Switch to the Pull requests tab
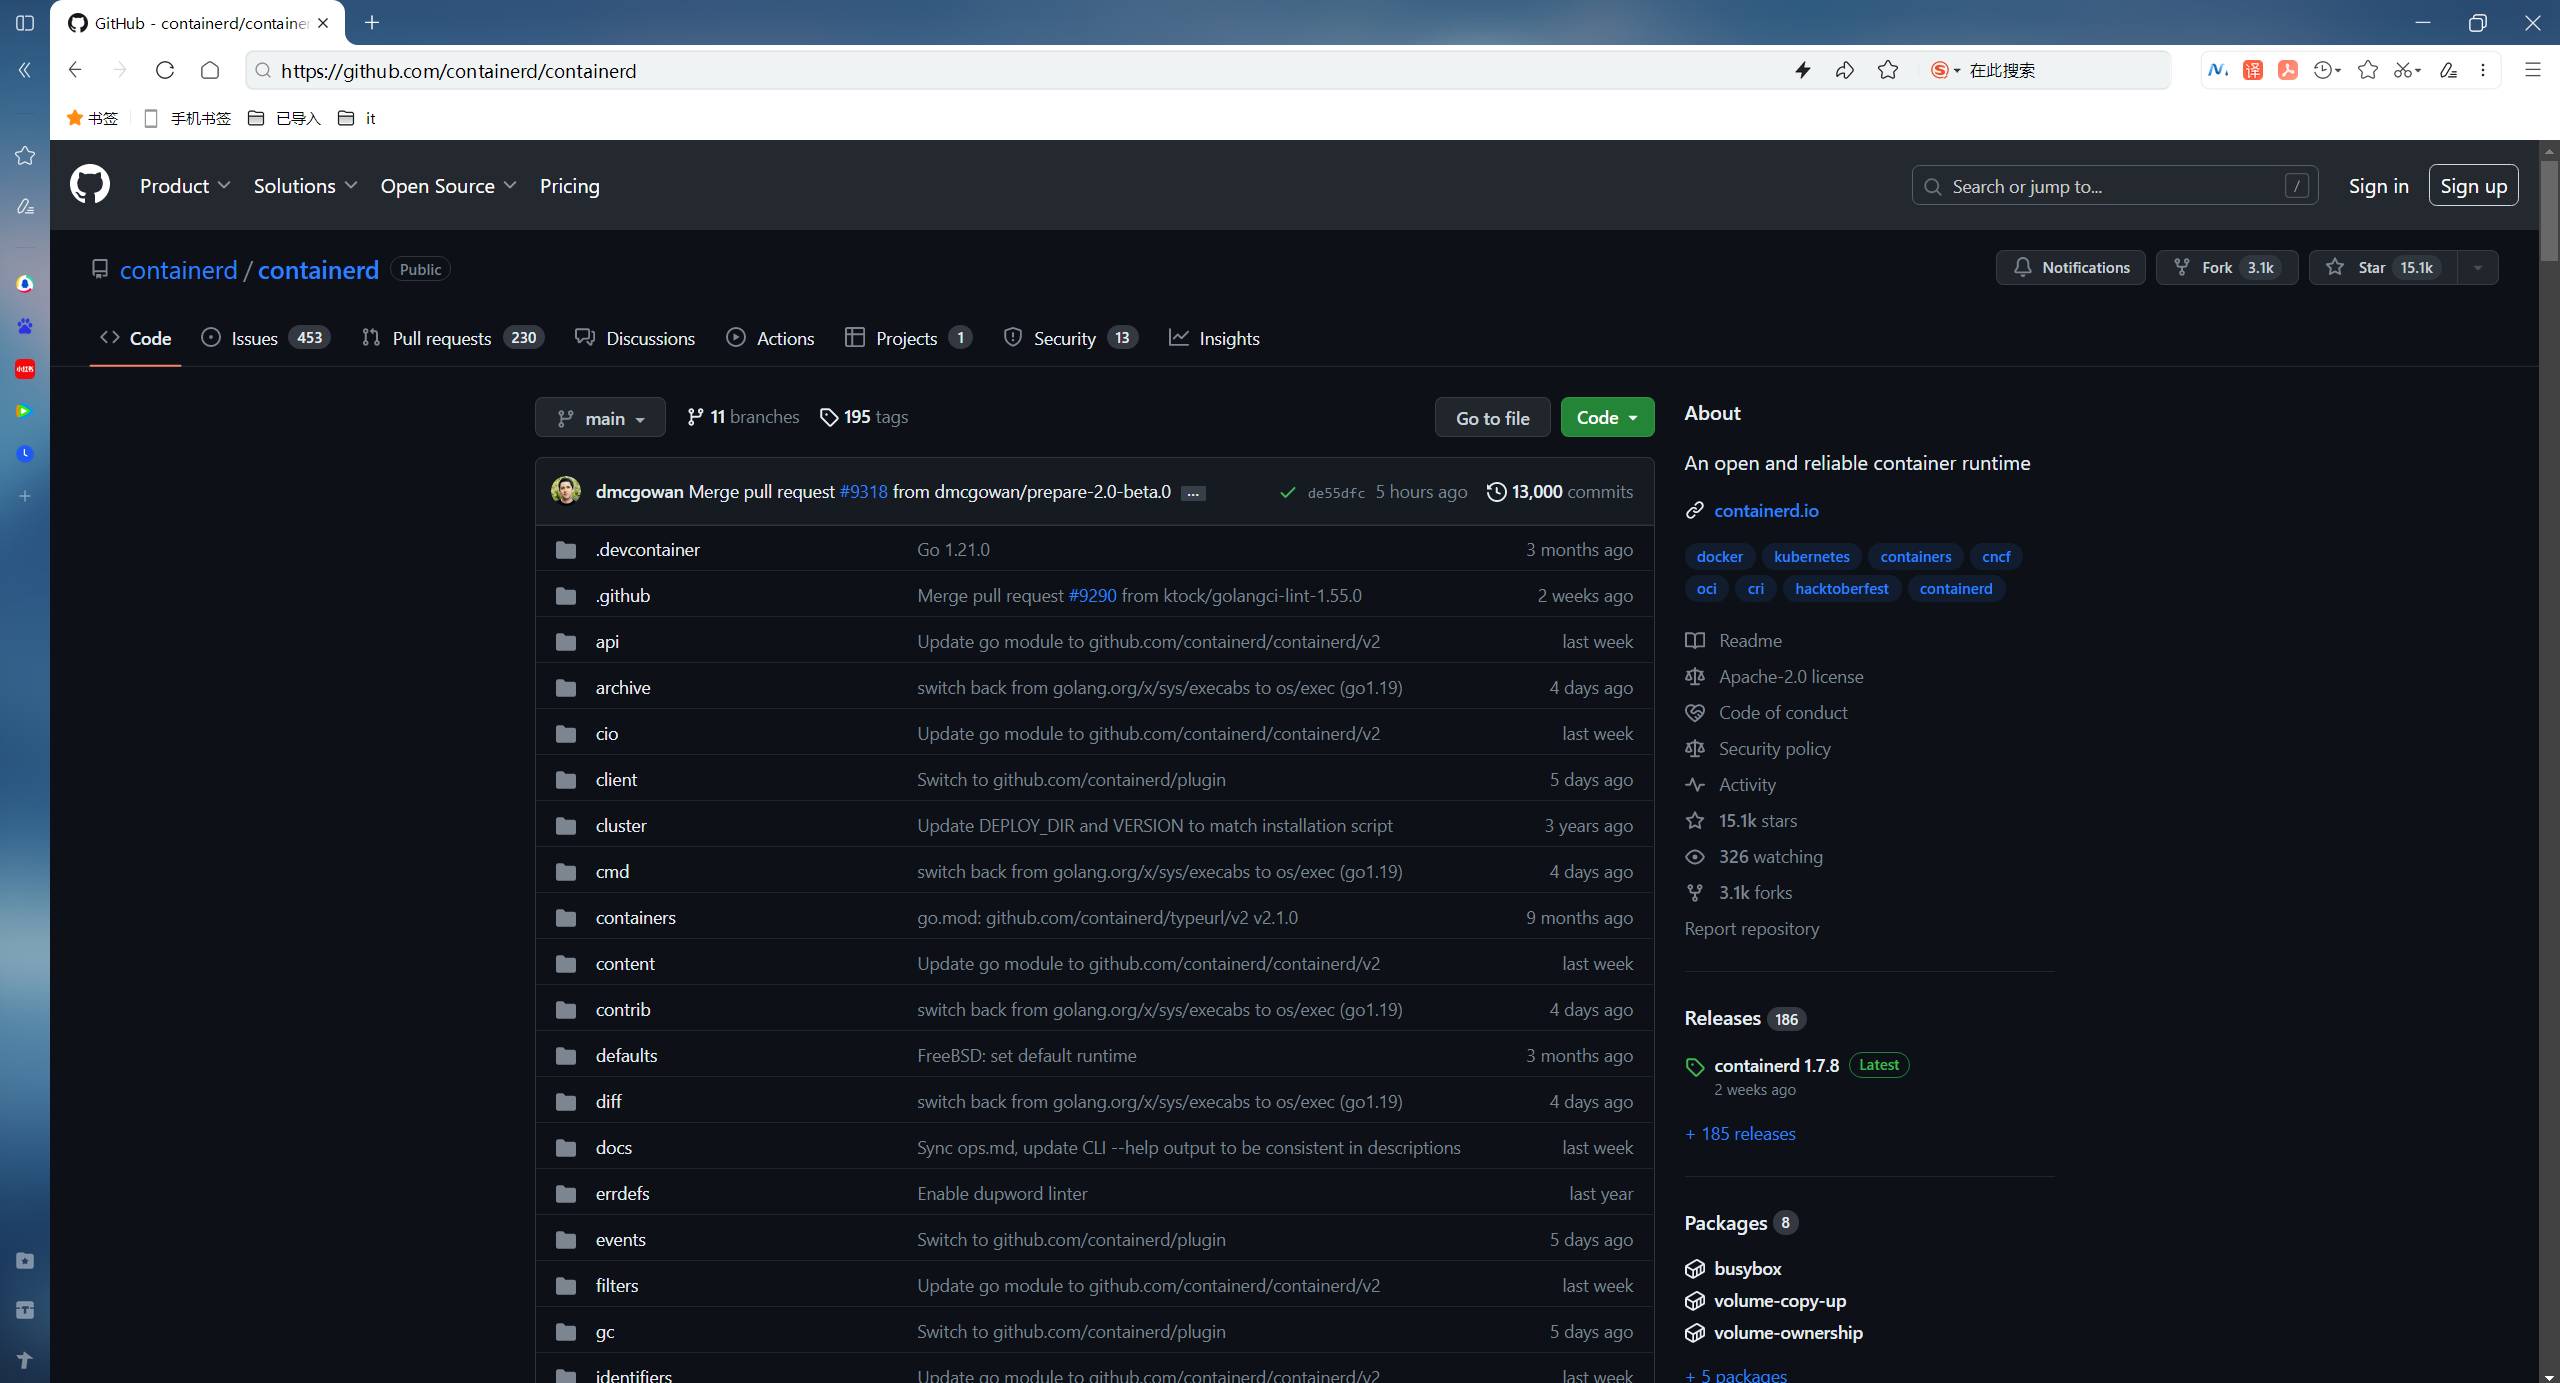2560x1383 pixels. click(452, 338)
